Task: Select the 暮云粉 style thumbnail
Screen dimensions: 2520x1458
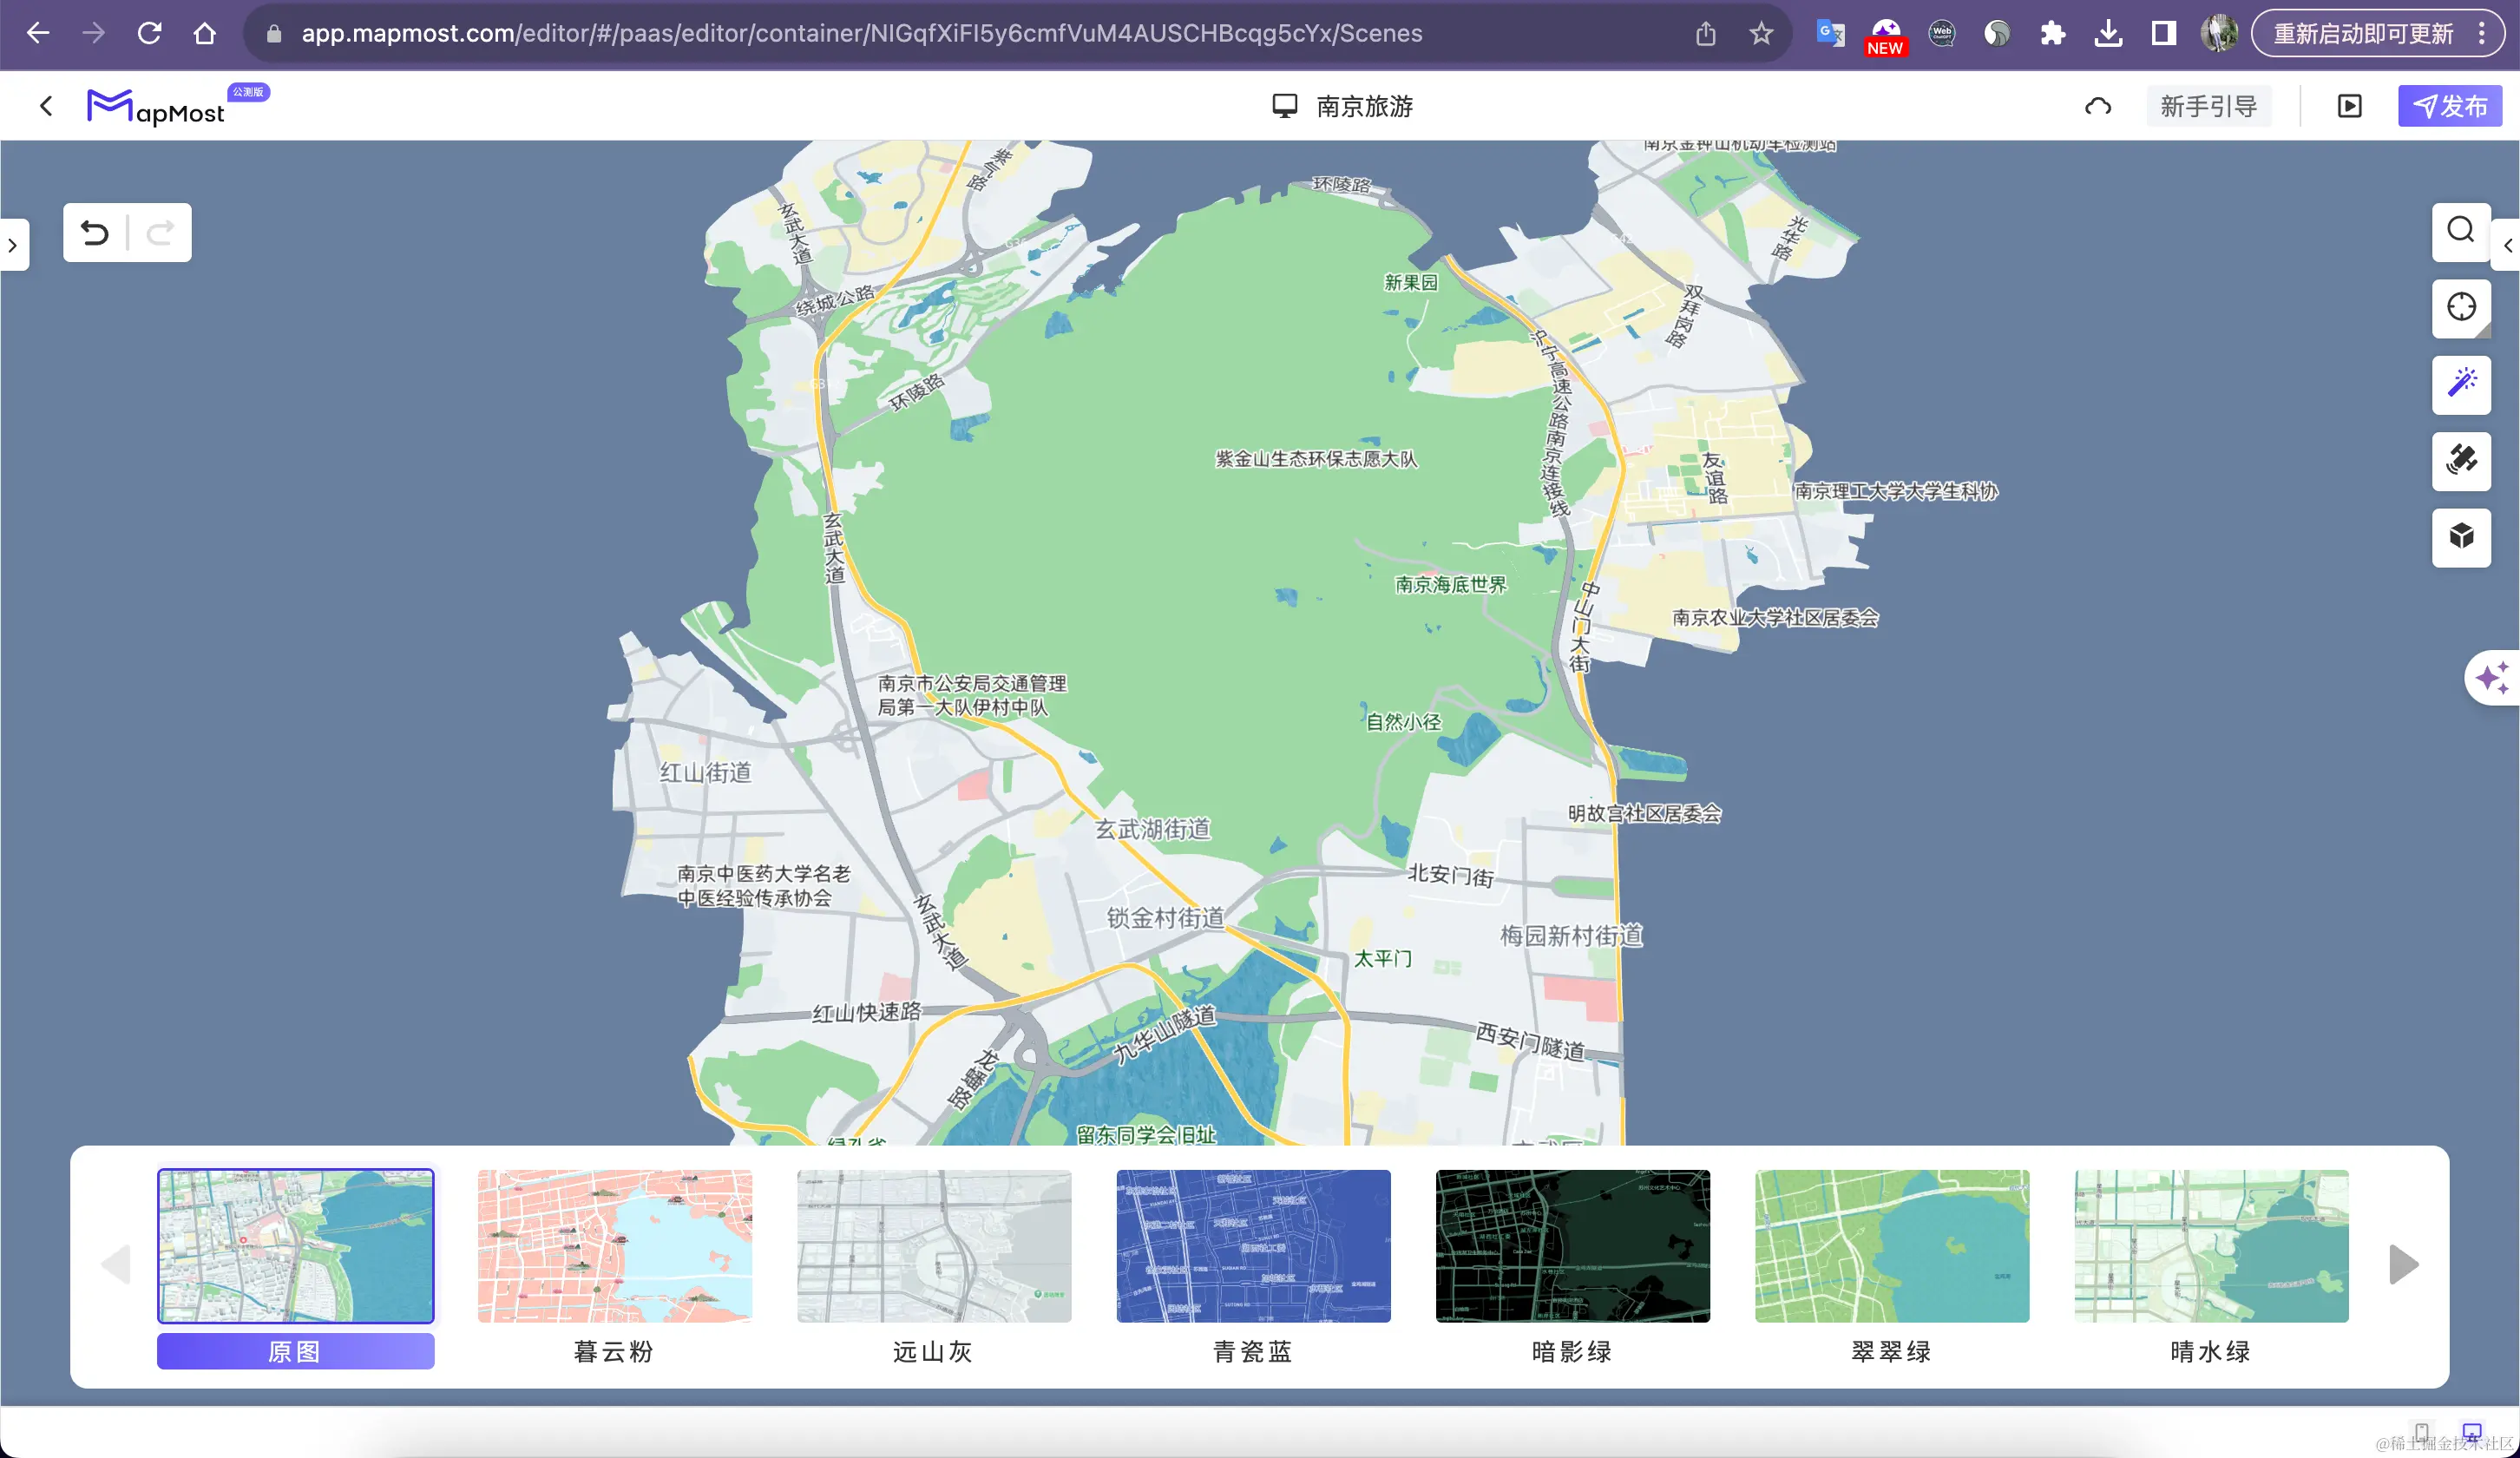Action: (x=614, y=1246)
